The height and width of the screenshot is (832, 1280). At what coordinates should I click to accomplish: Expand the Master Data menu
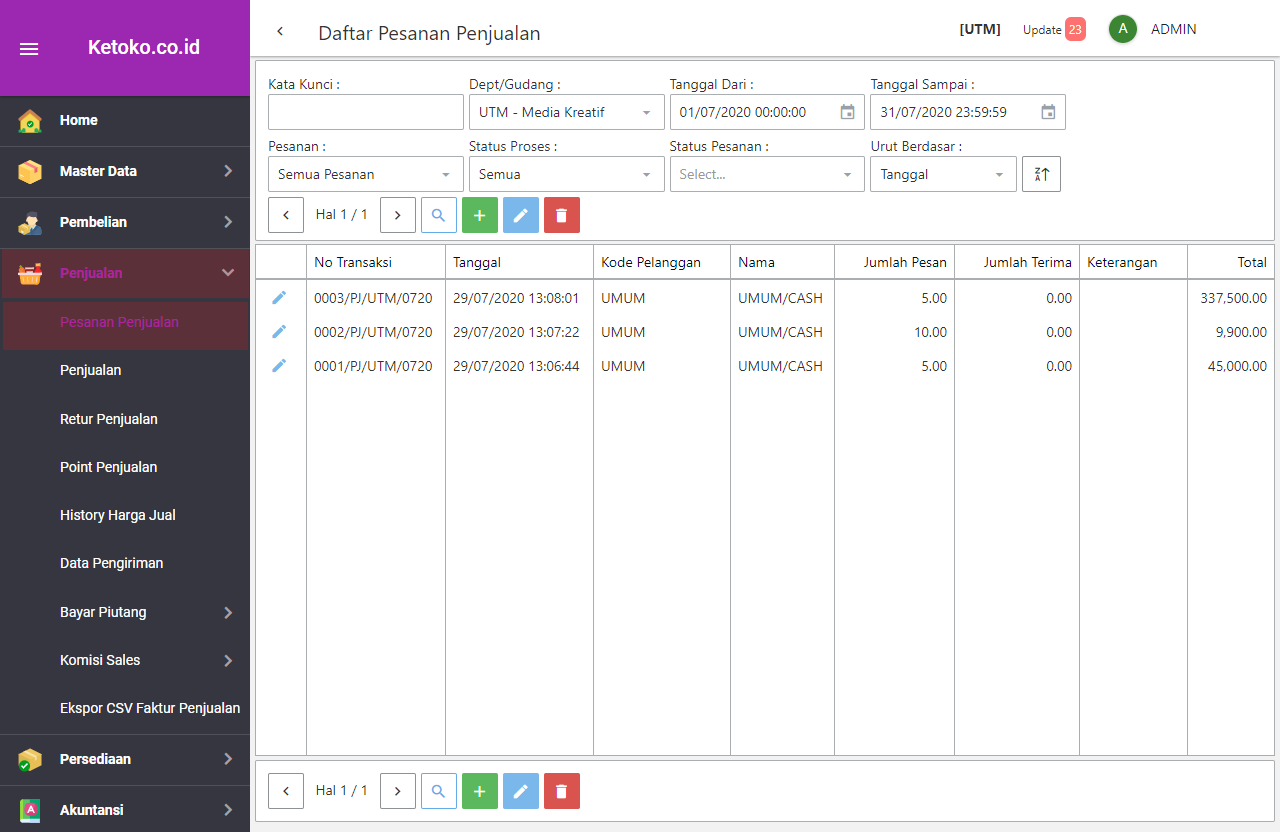tap(125, 171)
